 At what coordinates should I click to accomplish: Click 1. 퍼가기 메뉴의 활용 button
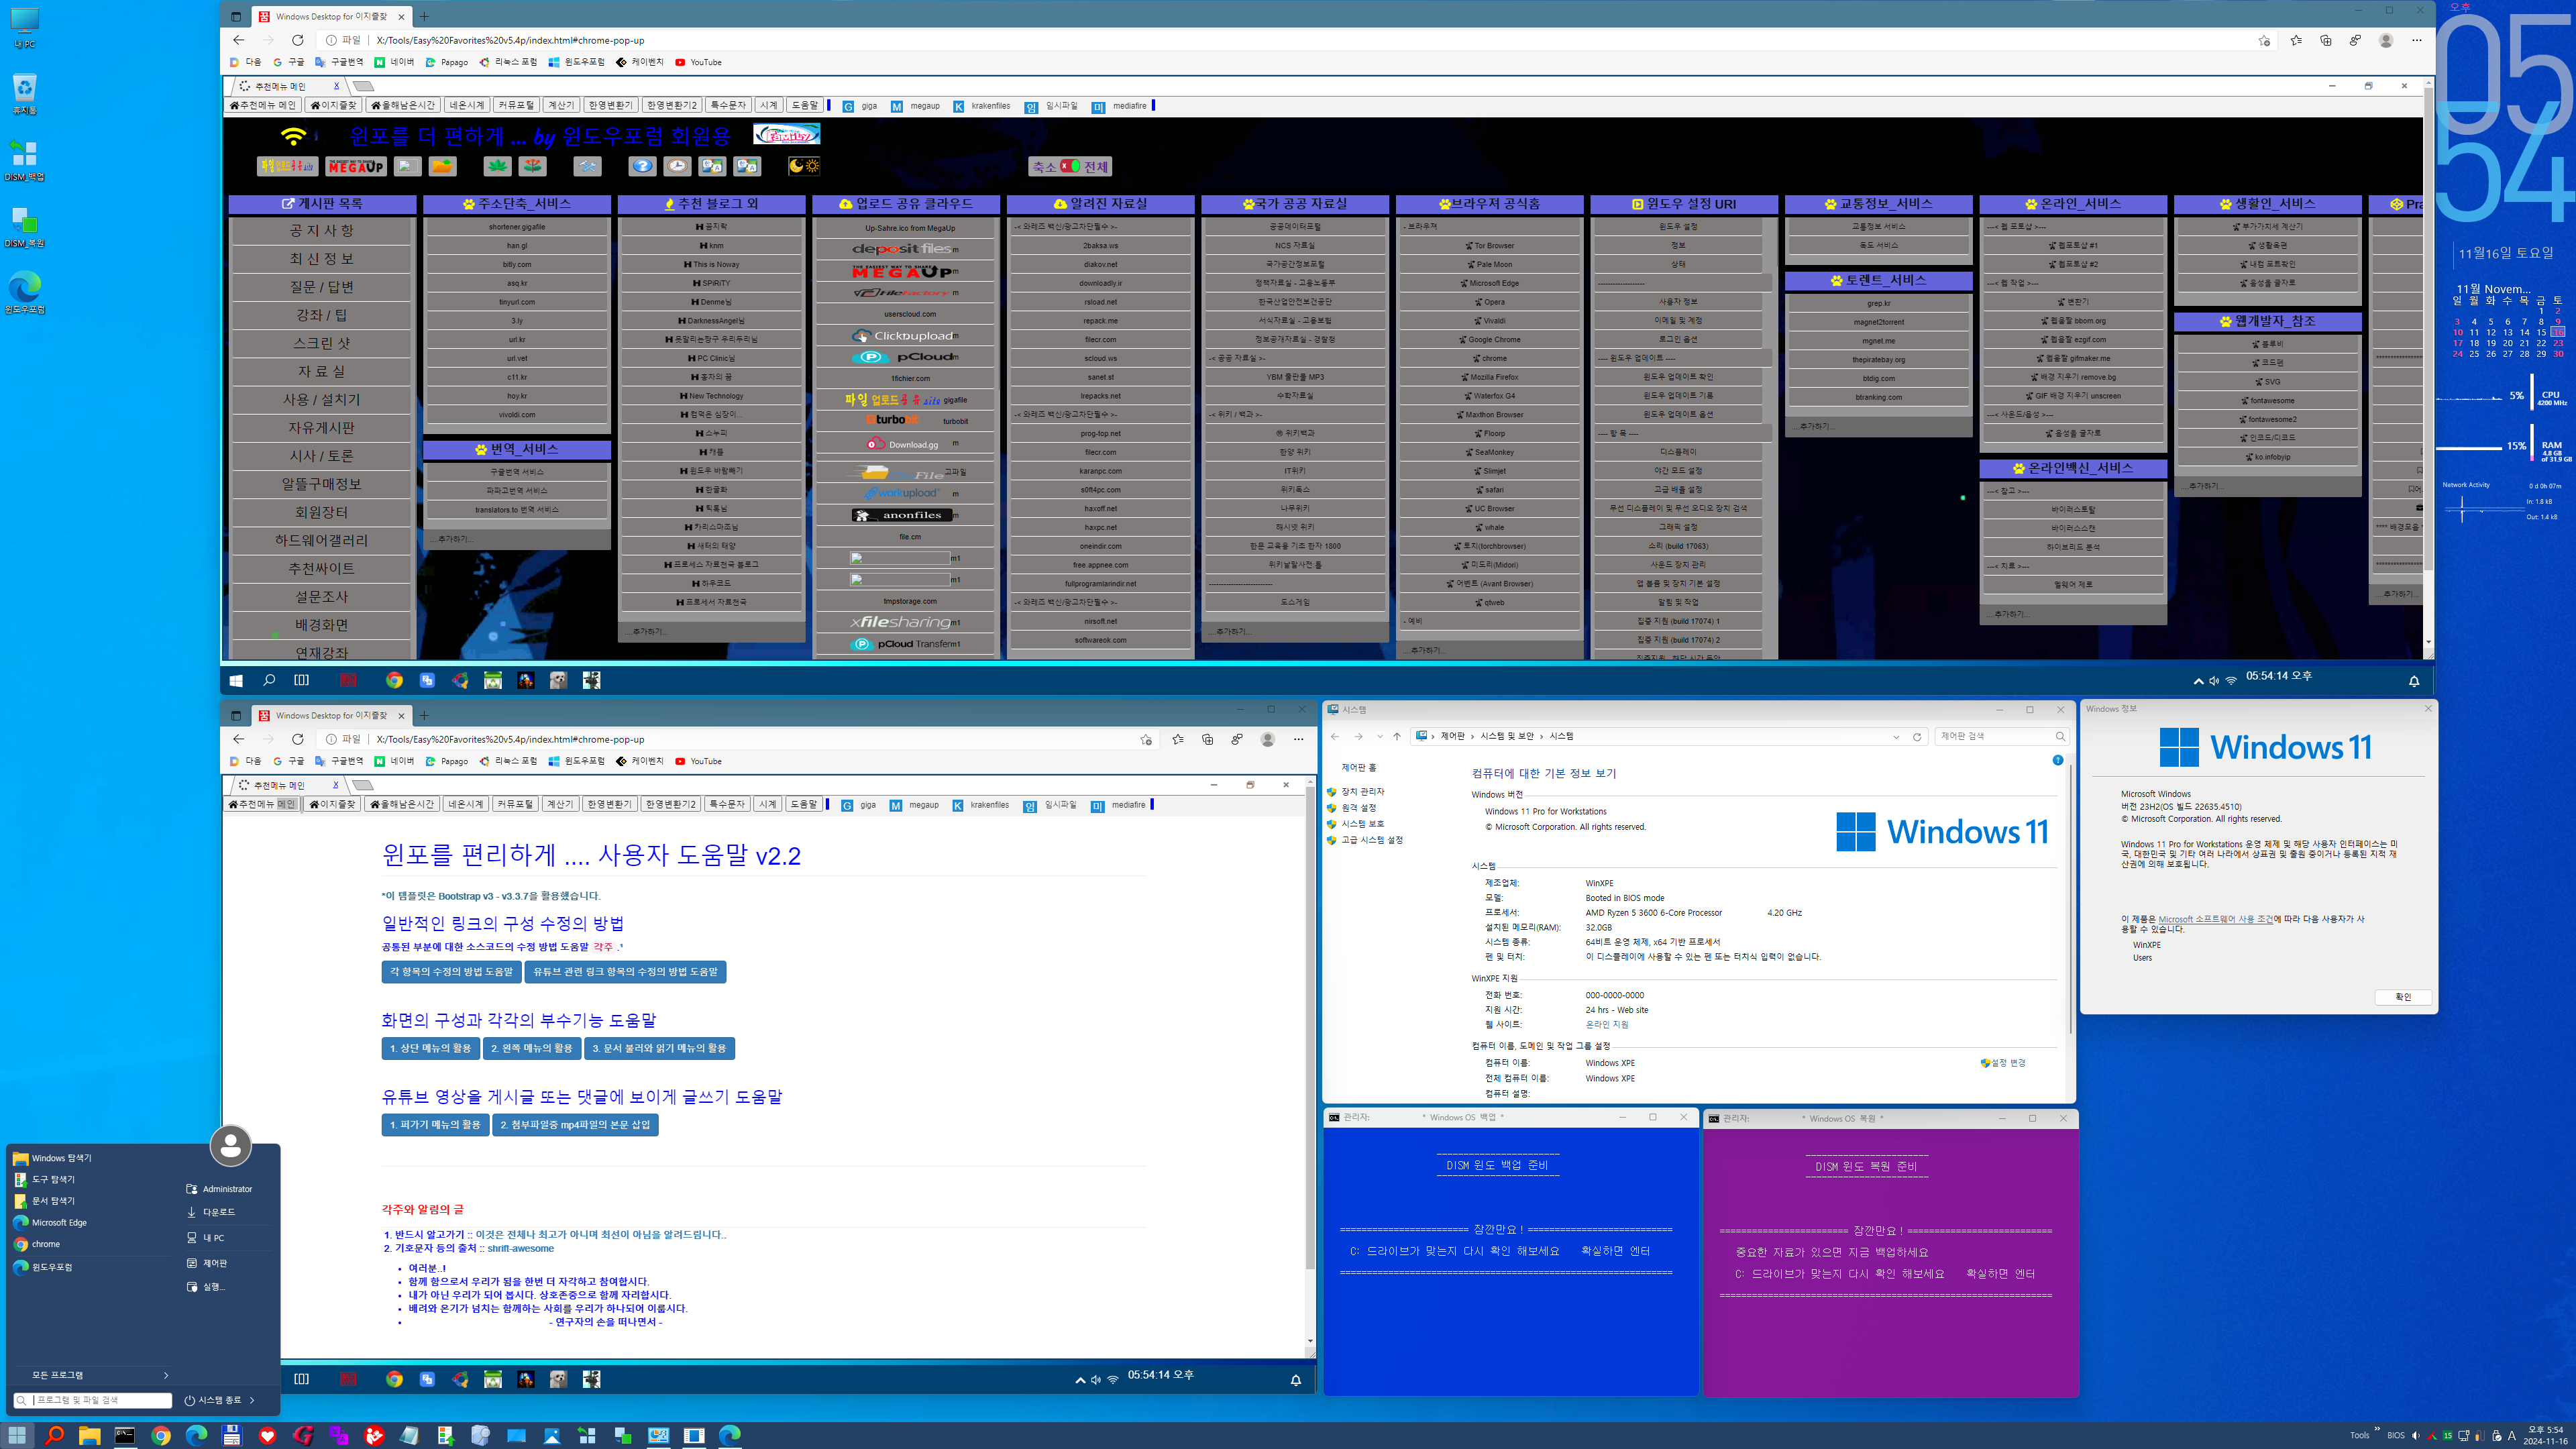[435, 1125]
